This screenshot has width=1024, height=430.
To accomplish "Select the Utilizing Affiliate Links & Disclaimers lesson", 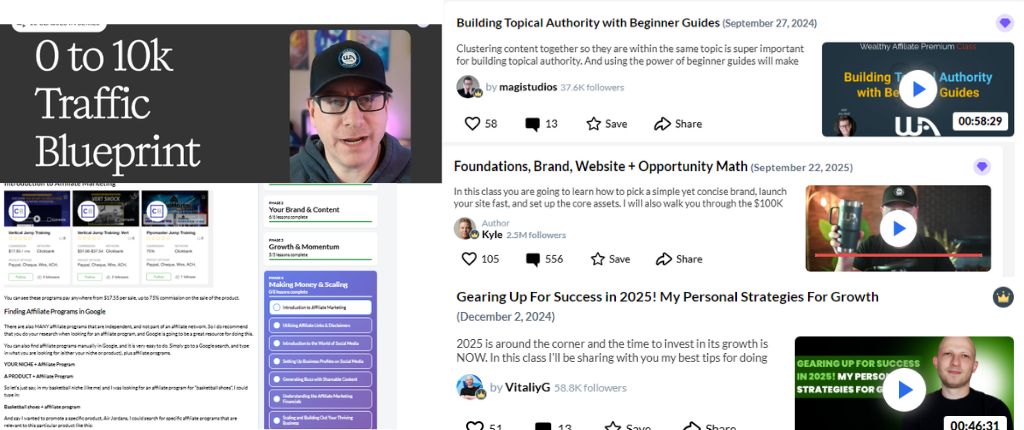I will (320, 325).
